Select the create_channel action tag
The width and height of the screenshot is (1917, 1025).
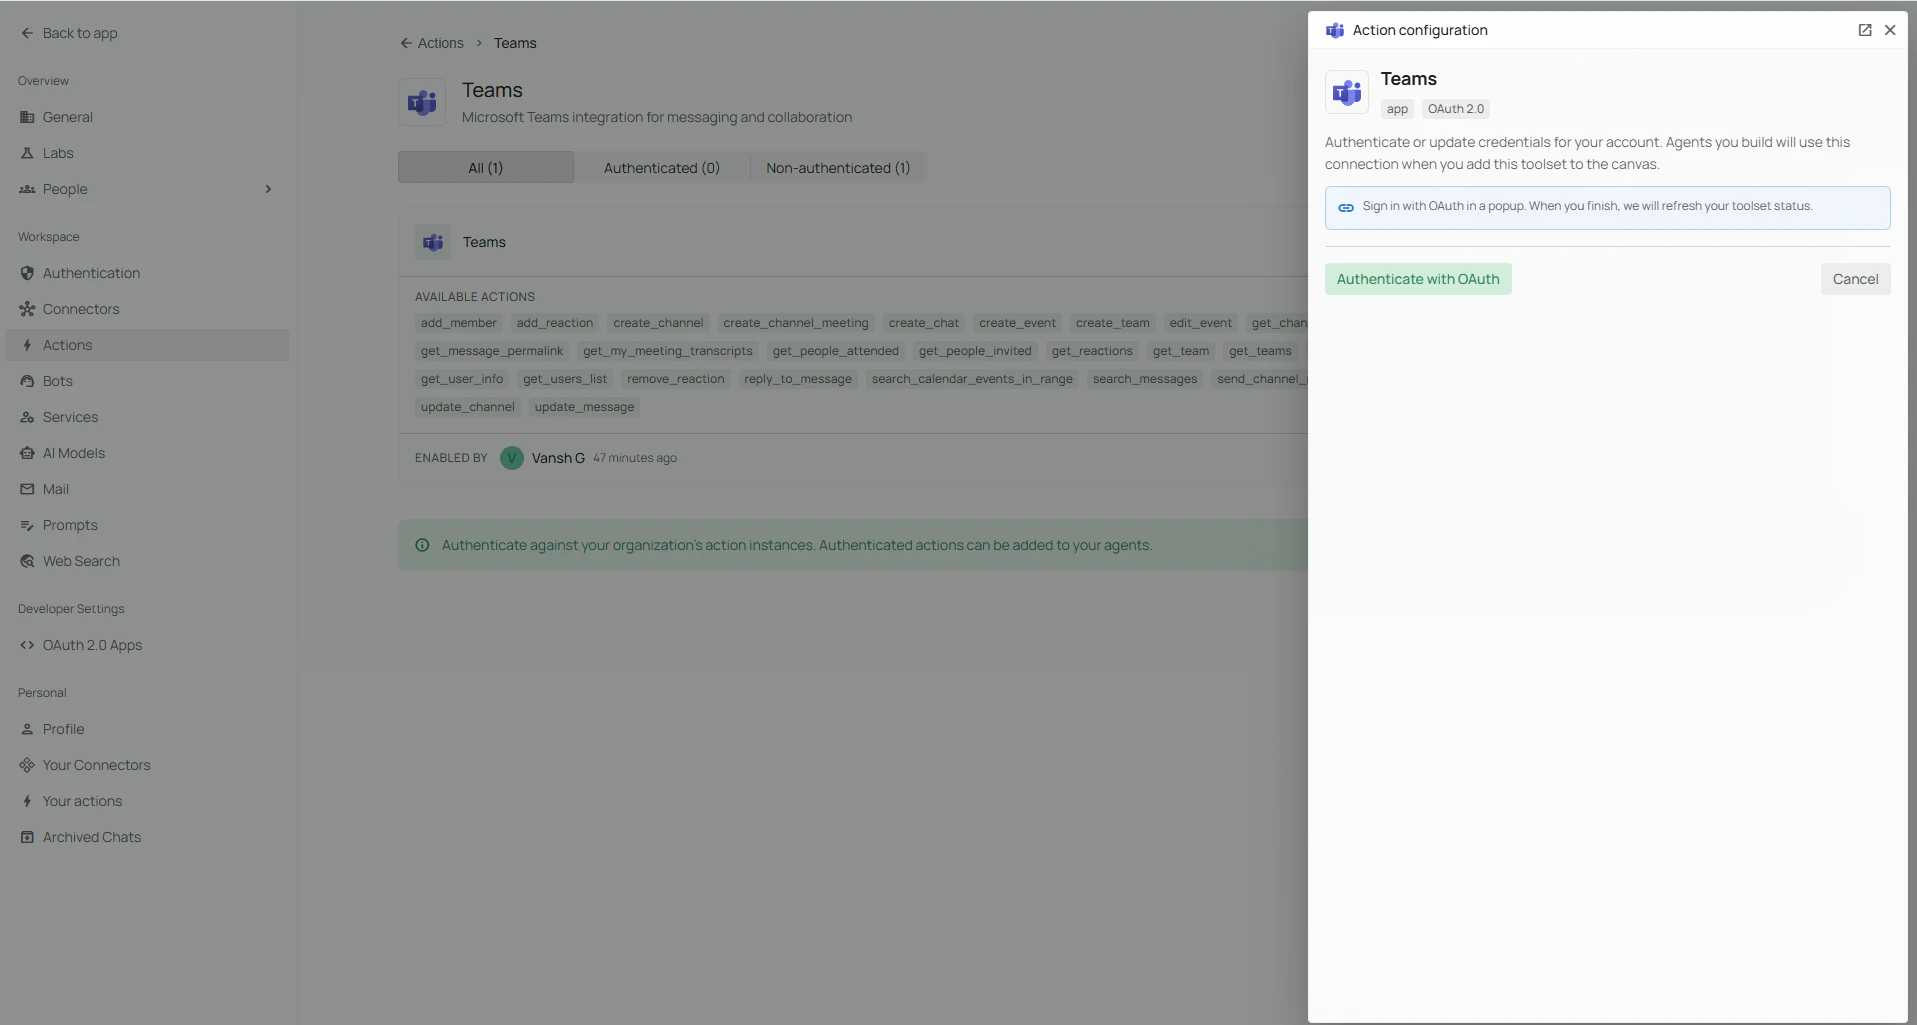(657, 322)
